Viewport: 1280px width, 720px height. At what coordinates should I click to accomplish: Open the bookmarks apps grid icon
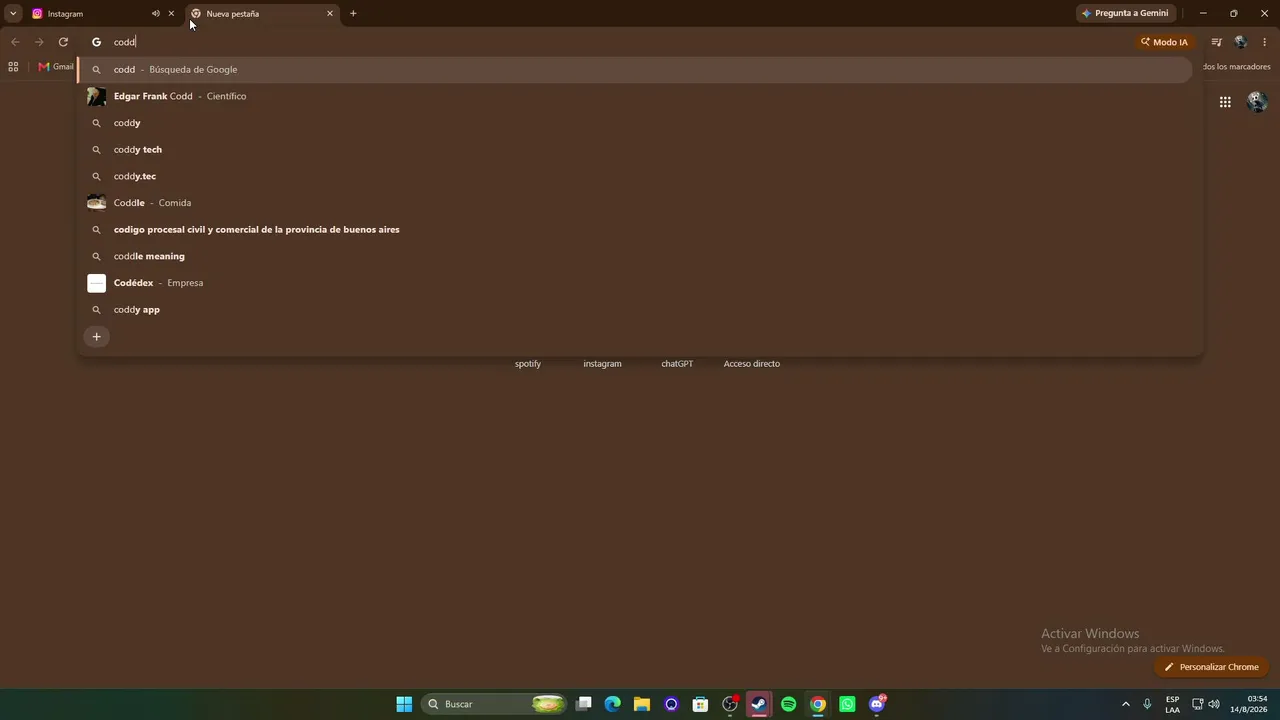(x=13, y=67)
